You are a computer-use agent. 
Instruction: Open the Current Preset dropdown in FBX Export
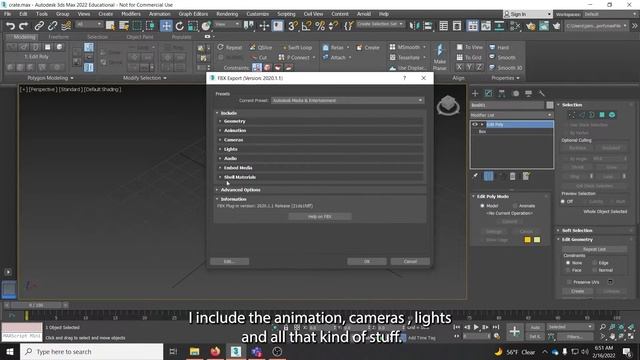[x=348, y=100]
